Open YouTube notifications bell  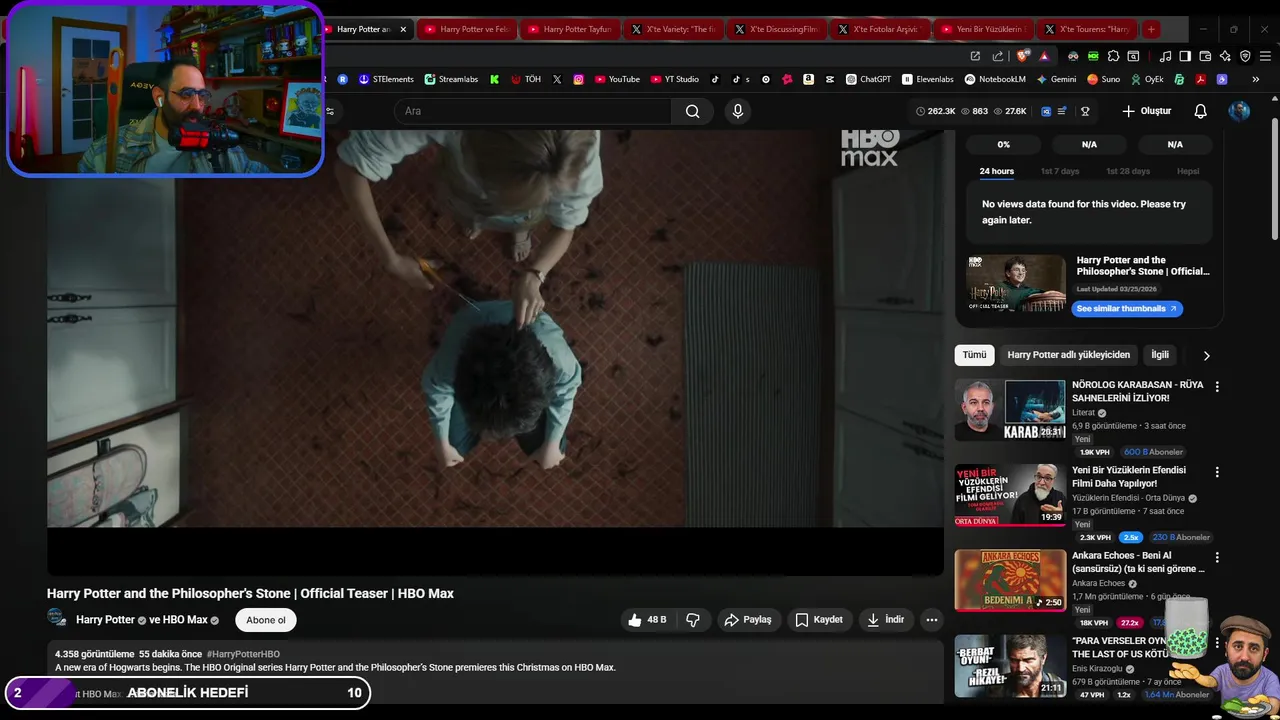(x=1200, y=111)
